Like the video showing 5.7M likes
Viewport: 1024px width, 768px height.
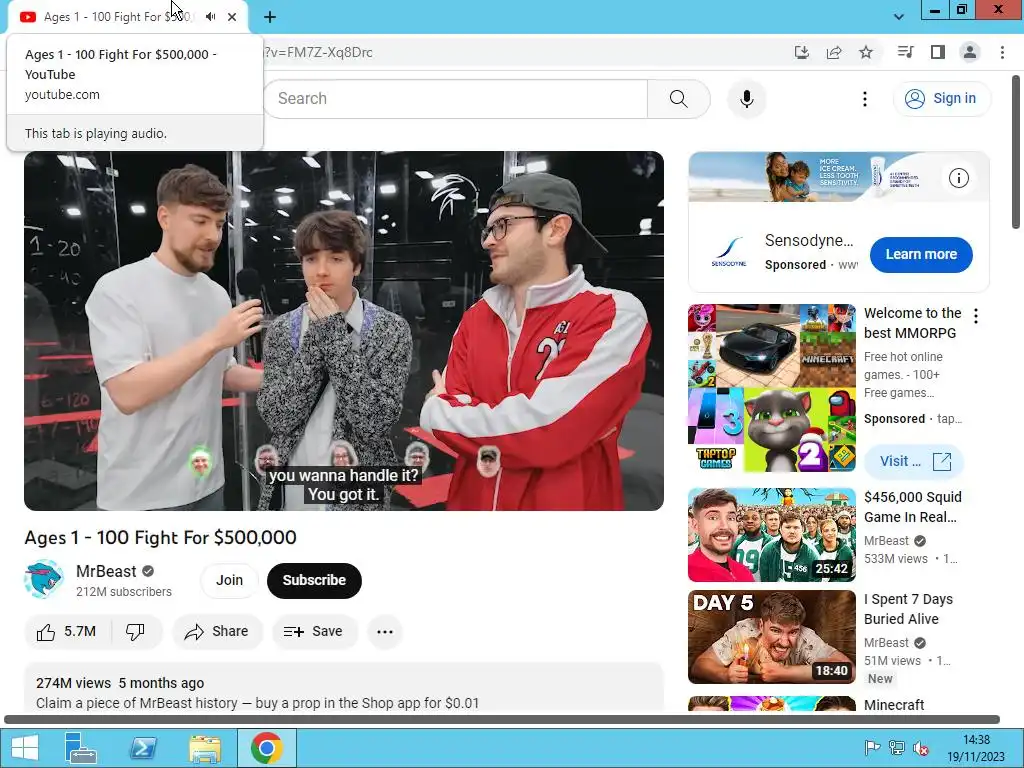[x=67, y=632]
